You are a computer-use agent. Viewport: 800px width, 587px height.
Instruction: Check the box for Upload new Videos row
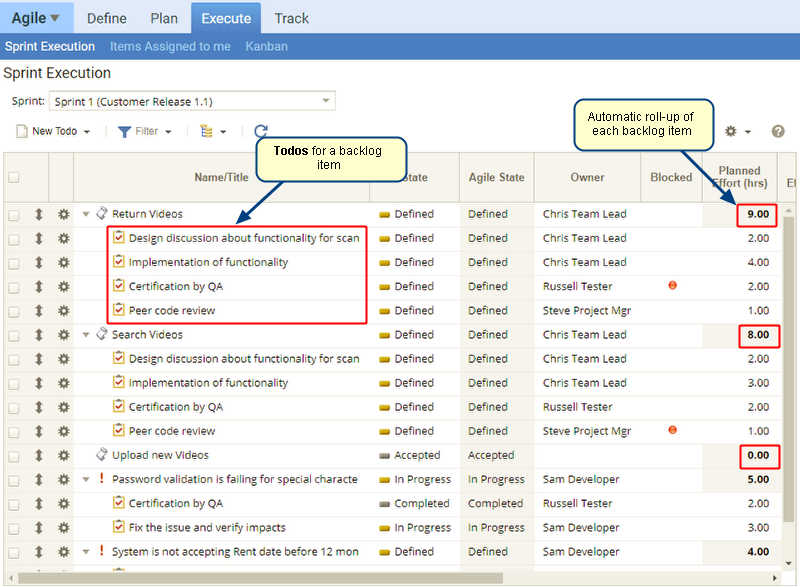pyautogui.click(x=14, y=455)
